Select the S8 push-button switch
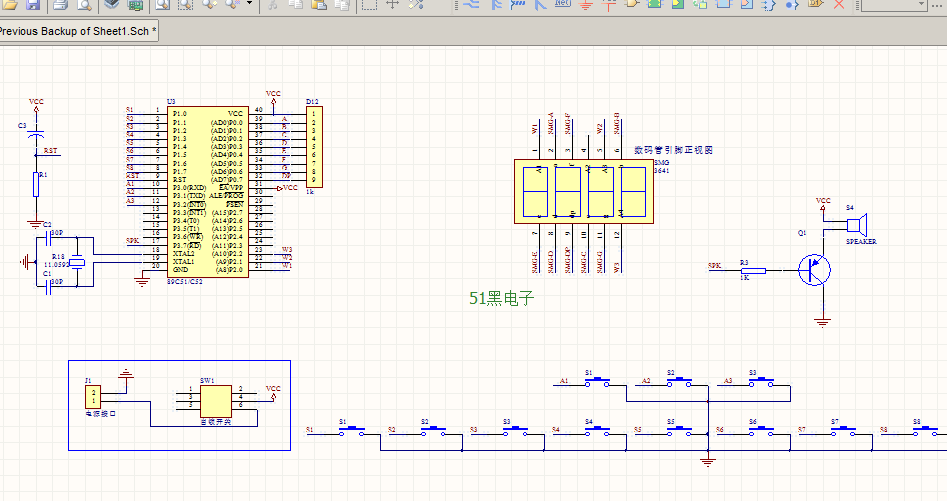 925,430
